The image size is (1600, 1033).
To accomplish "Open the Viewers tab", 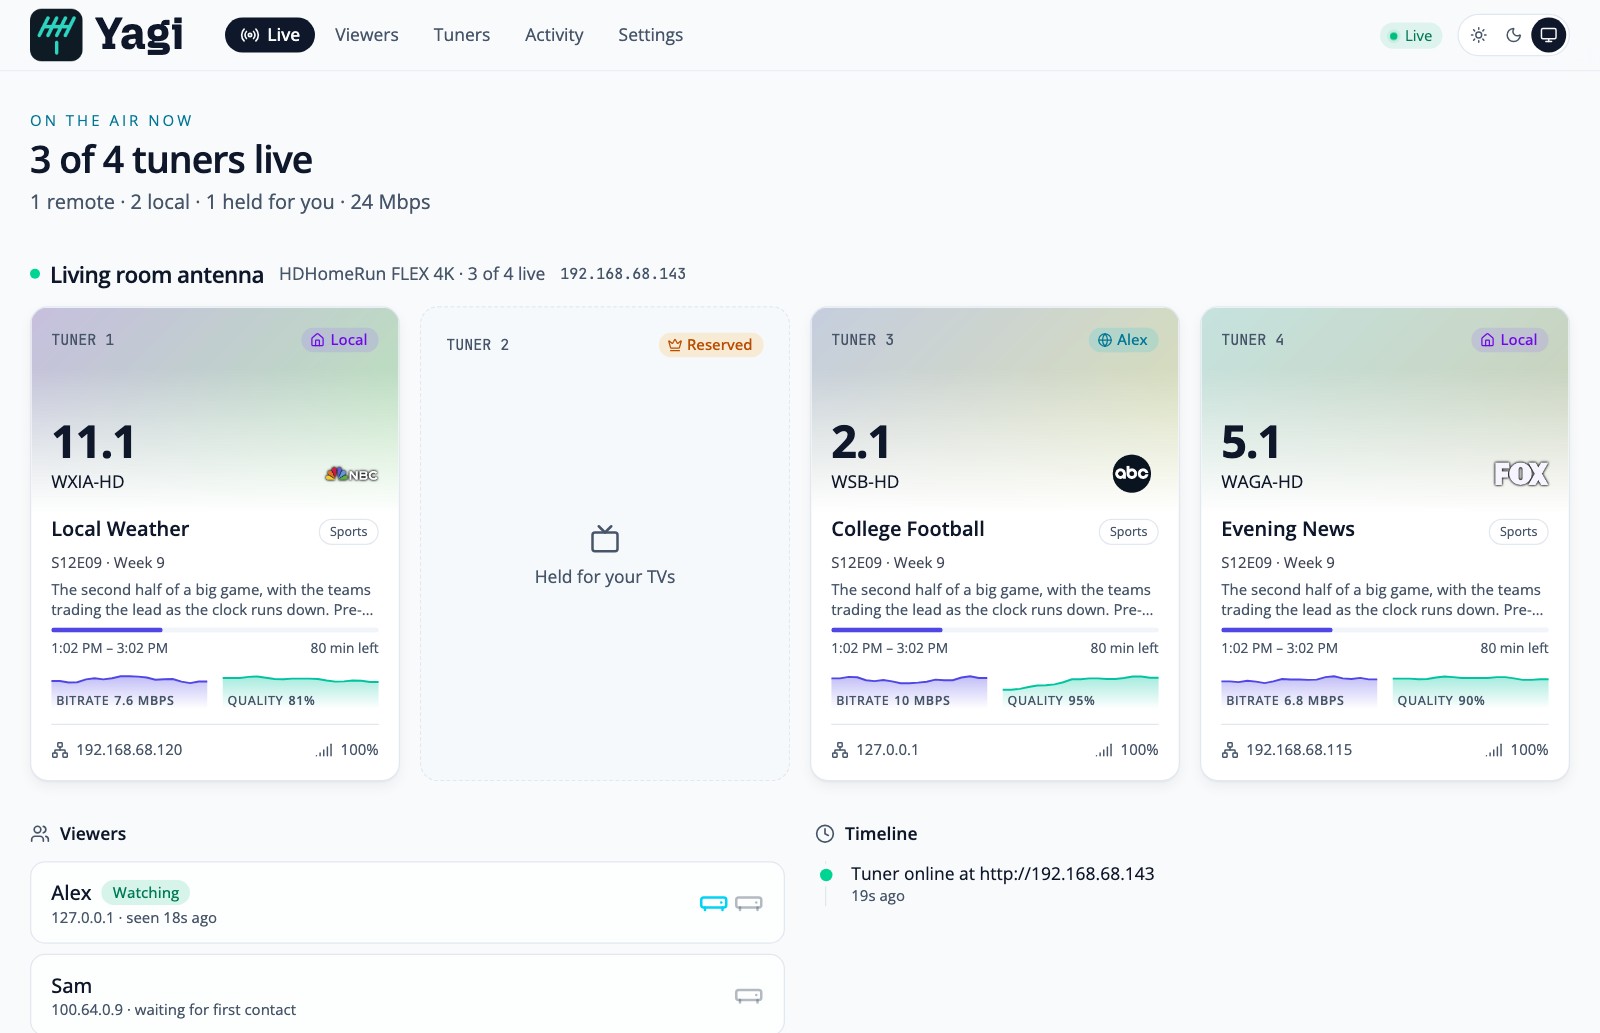I will (x=366, y=35).
